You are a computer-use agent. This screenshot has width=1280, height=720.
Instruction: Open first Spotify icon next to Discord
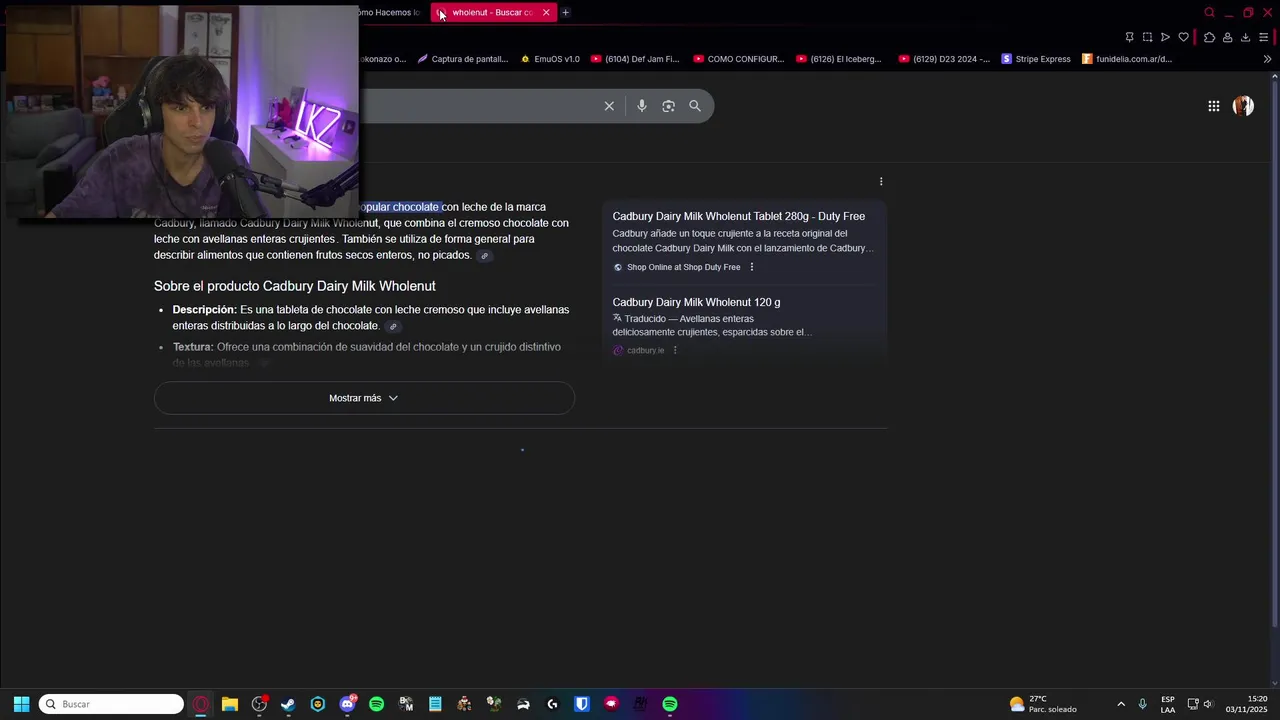[376, 704]
